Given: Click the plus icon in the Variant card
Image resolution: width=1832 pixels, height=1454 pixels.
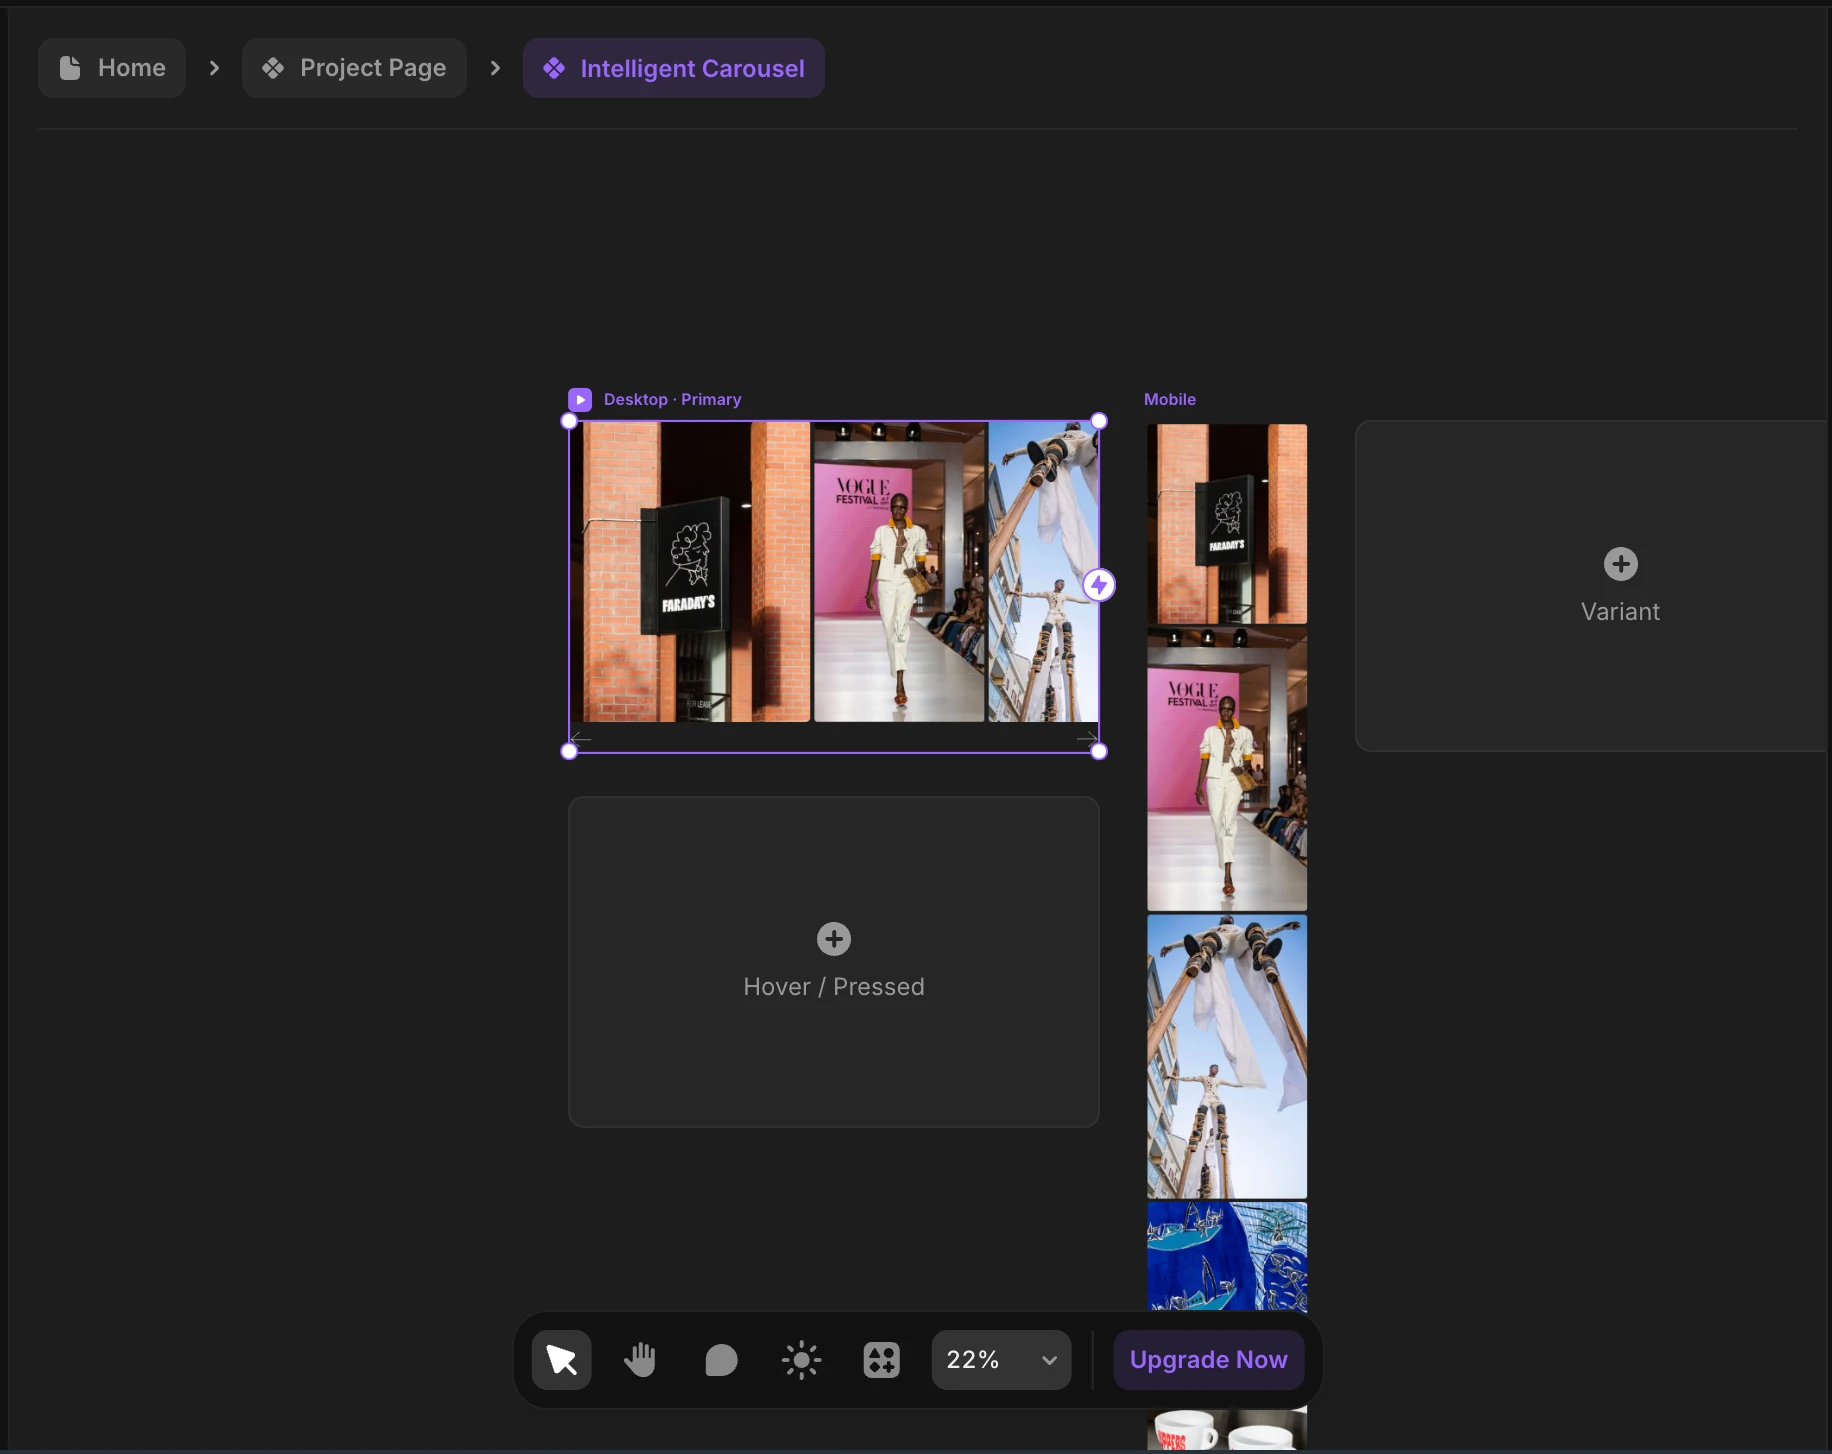Looking at the screenshot, I should tap(1621, 564).
